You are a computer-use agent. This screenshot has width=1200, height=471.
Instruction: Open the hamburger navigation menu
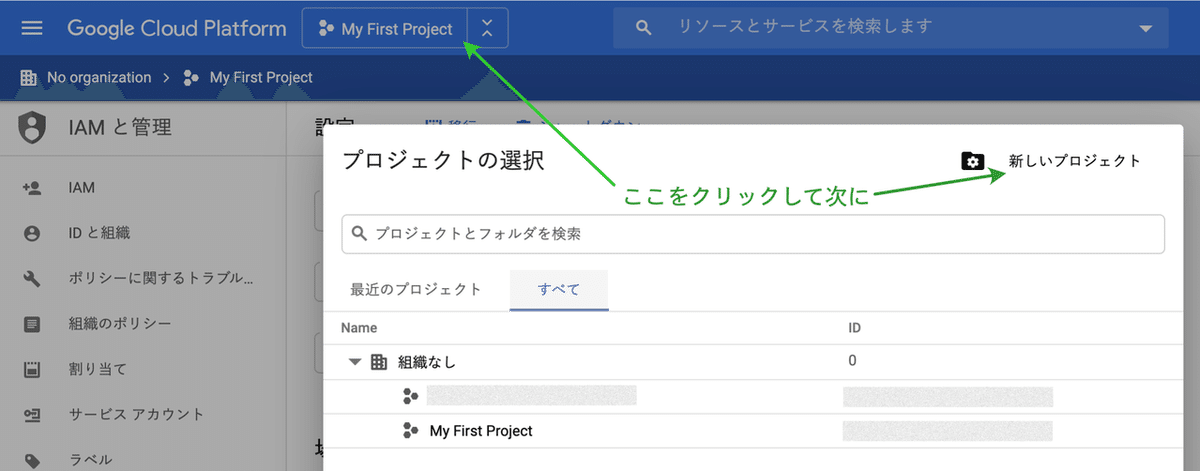tap(32, 28)
